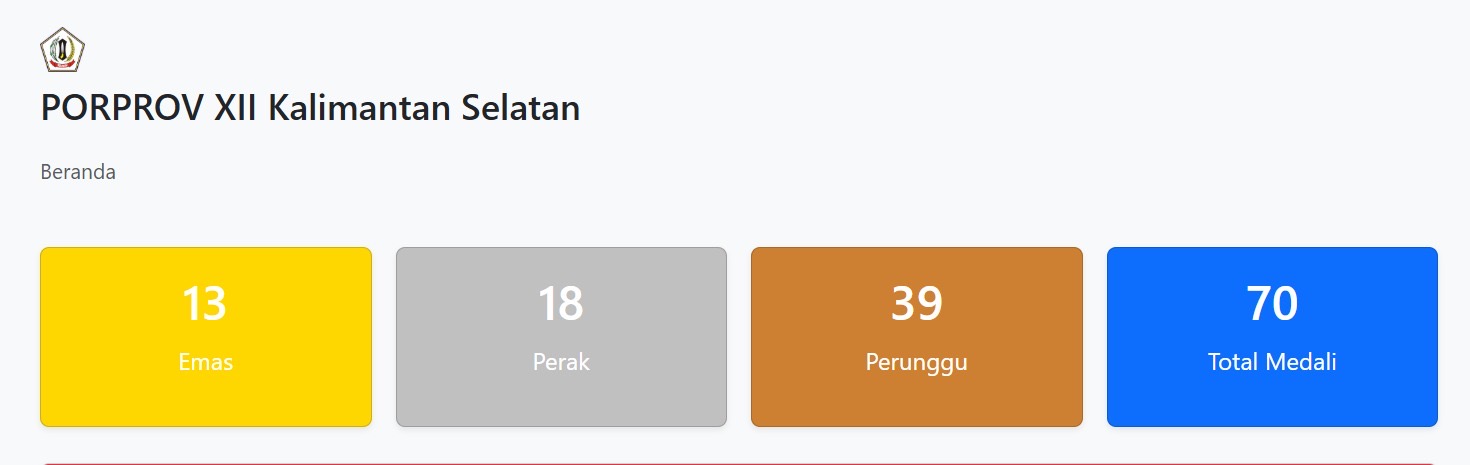Click the PORPROV emblem logo
The height and width of the screenshot is (465, 1470).
pos(62,50)
